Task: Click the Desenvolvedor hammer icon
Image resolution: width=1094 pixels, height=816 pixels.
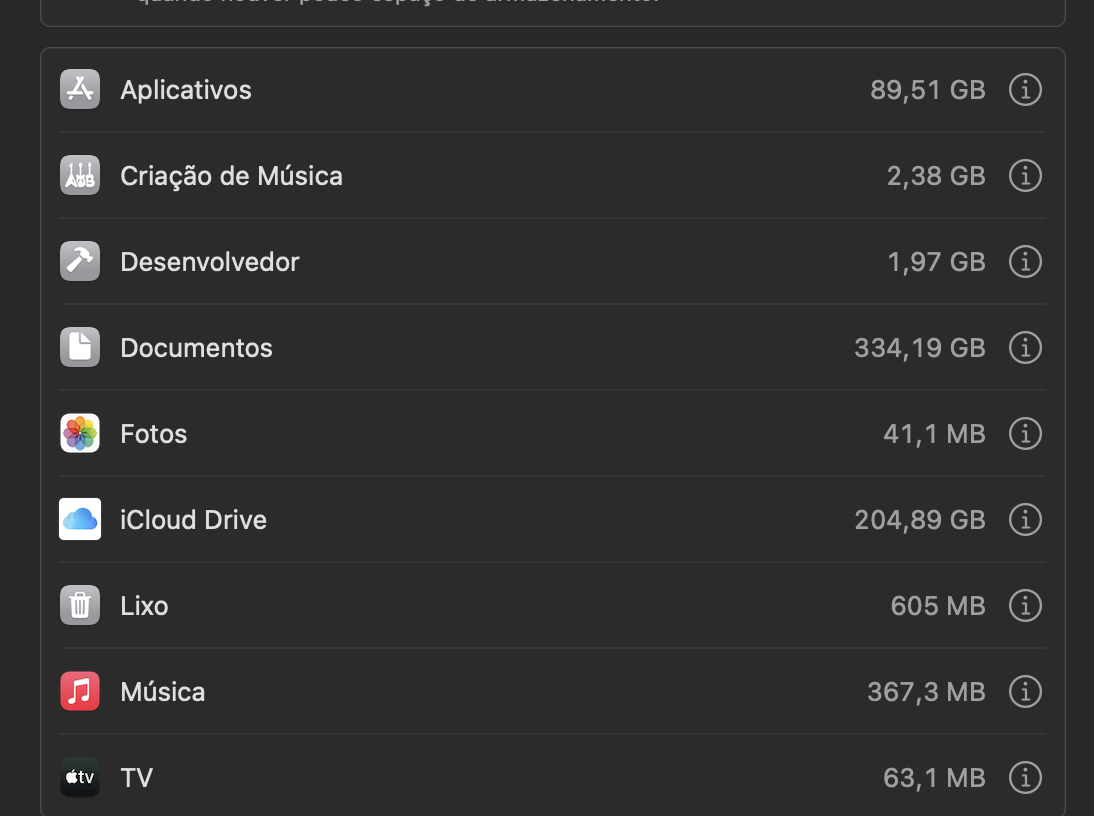Action: point(80,262)
